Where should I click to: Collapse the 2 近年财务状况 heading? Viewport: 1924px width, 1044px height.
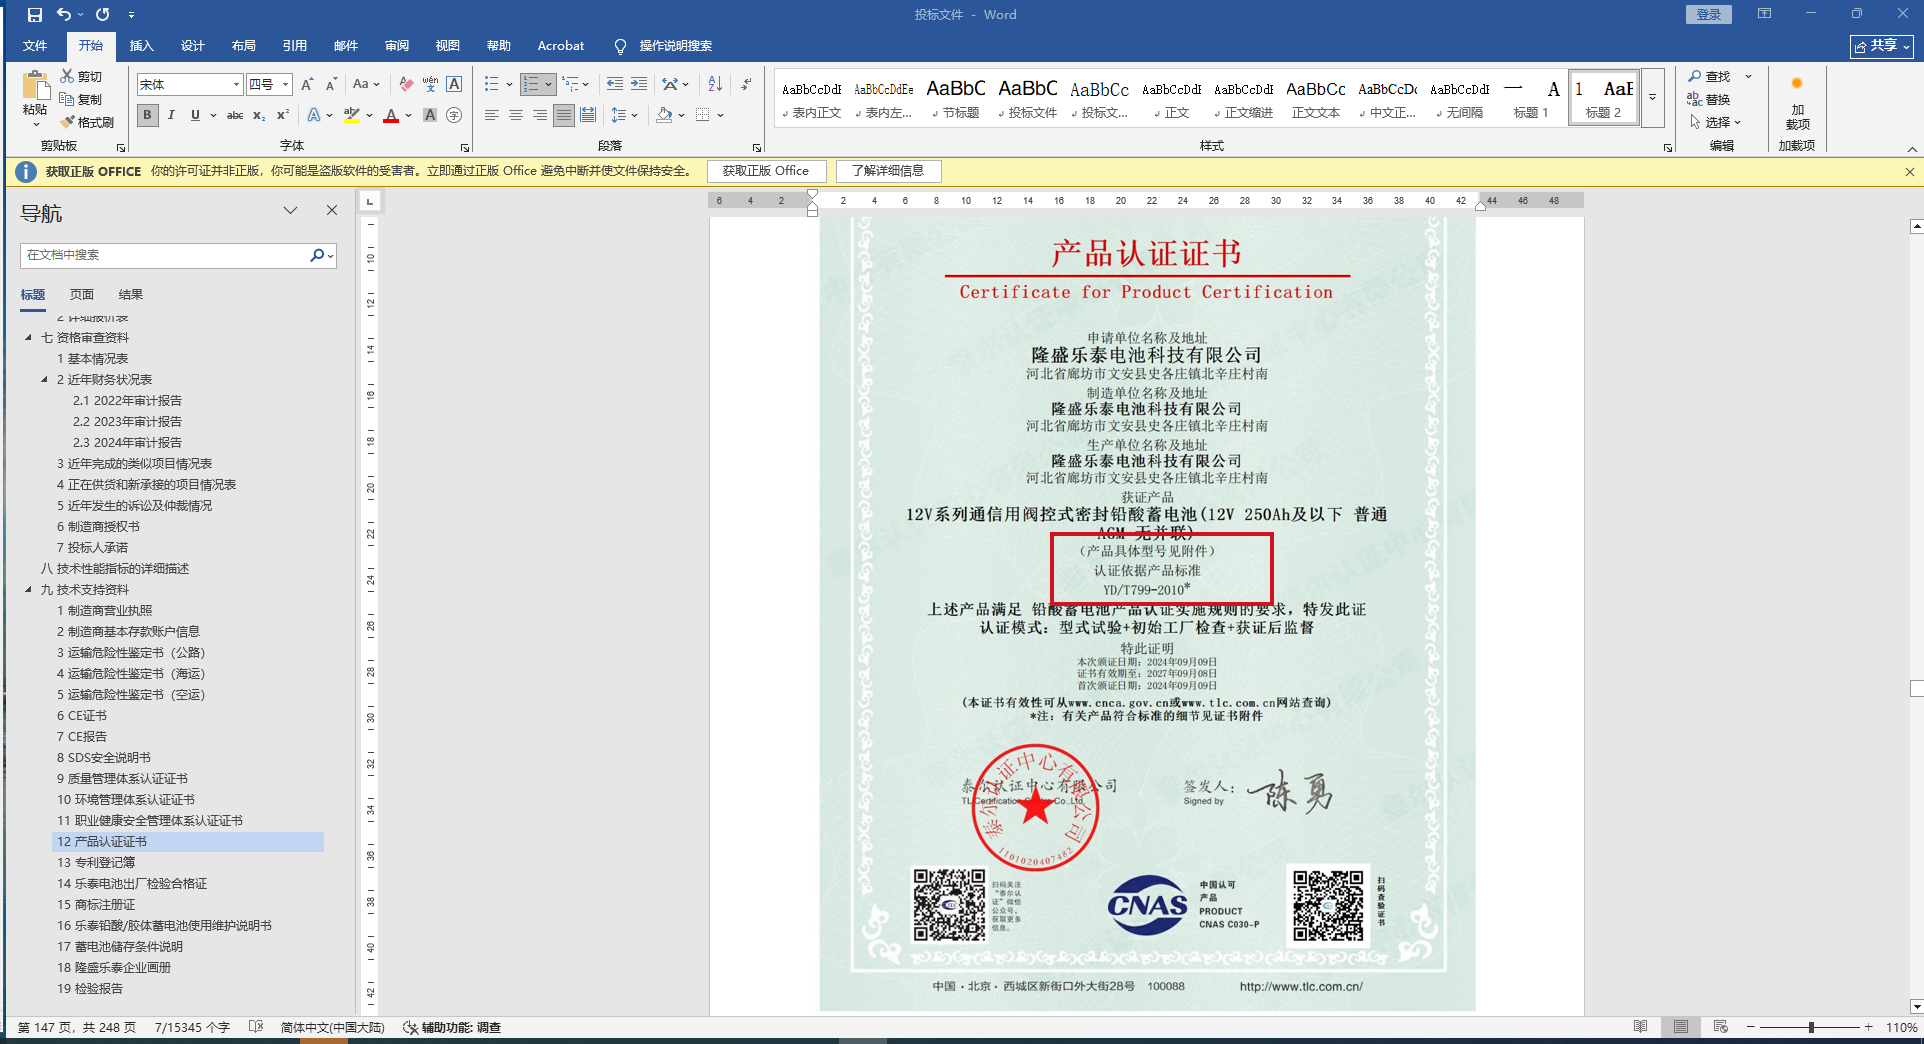pyautogui.click(x=44, y=380)
